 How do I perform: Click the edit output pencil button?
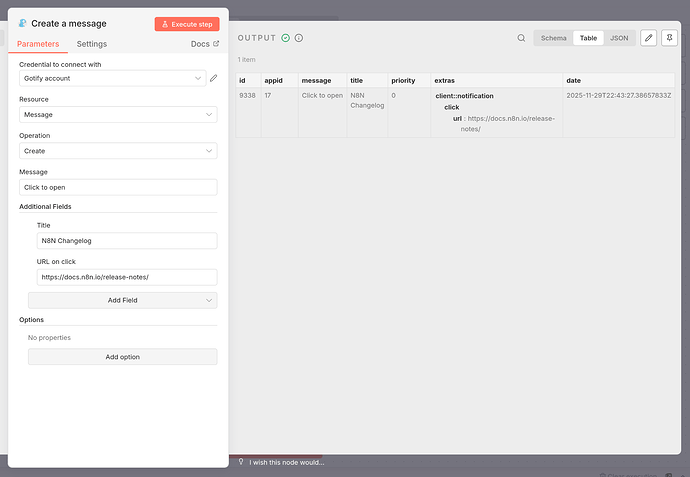[648, 38]
